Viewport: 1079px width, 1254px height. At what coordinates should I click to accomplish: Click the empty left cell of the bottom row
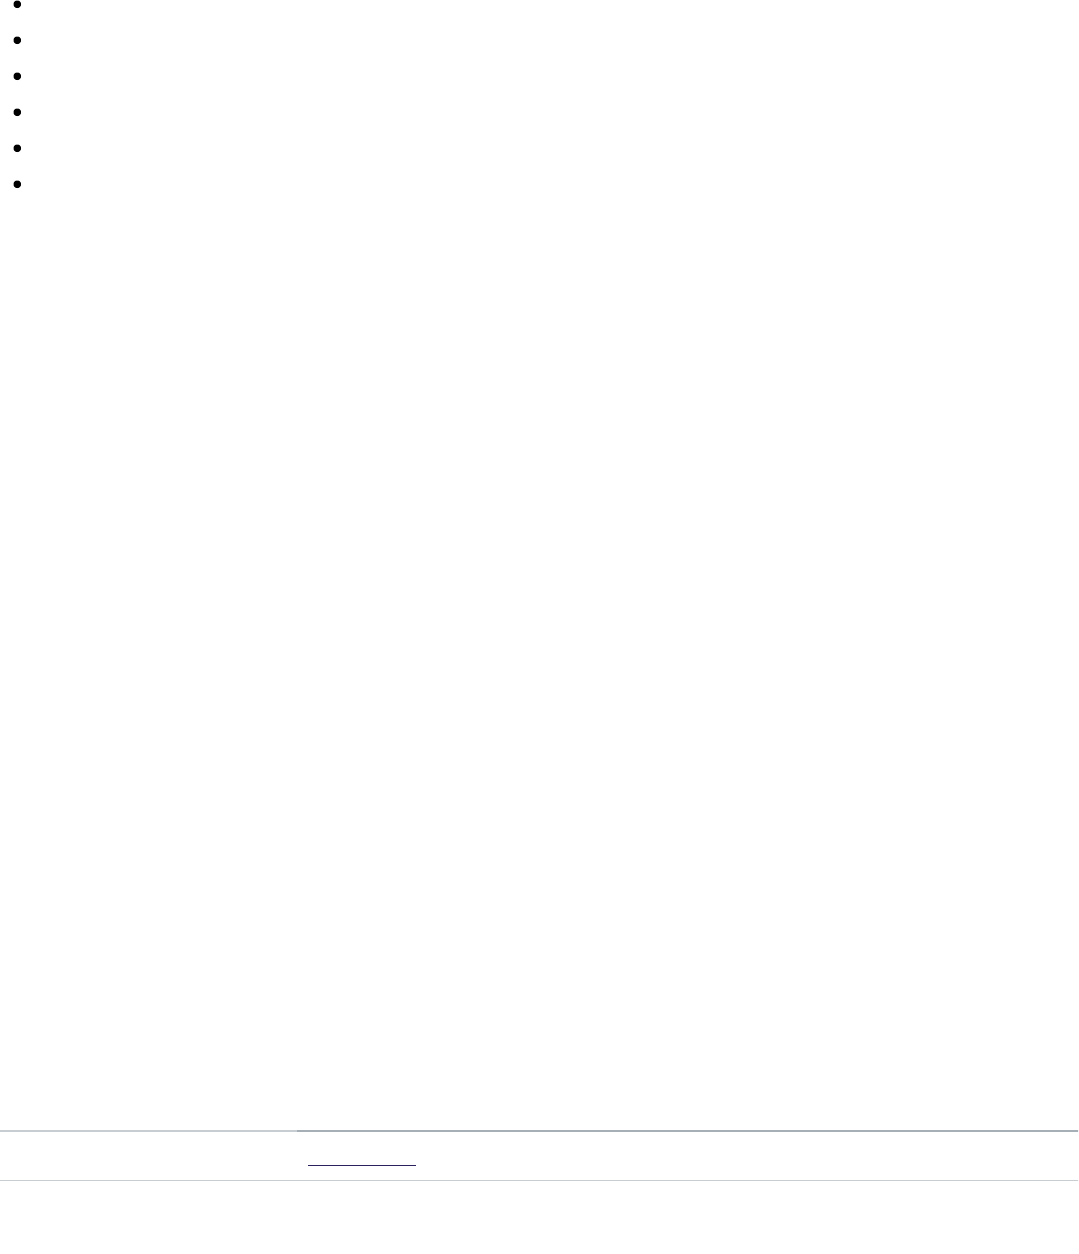pos(148,1156)
